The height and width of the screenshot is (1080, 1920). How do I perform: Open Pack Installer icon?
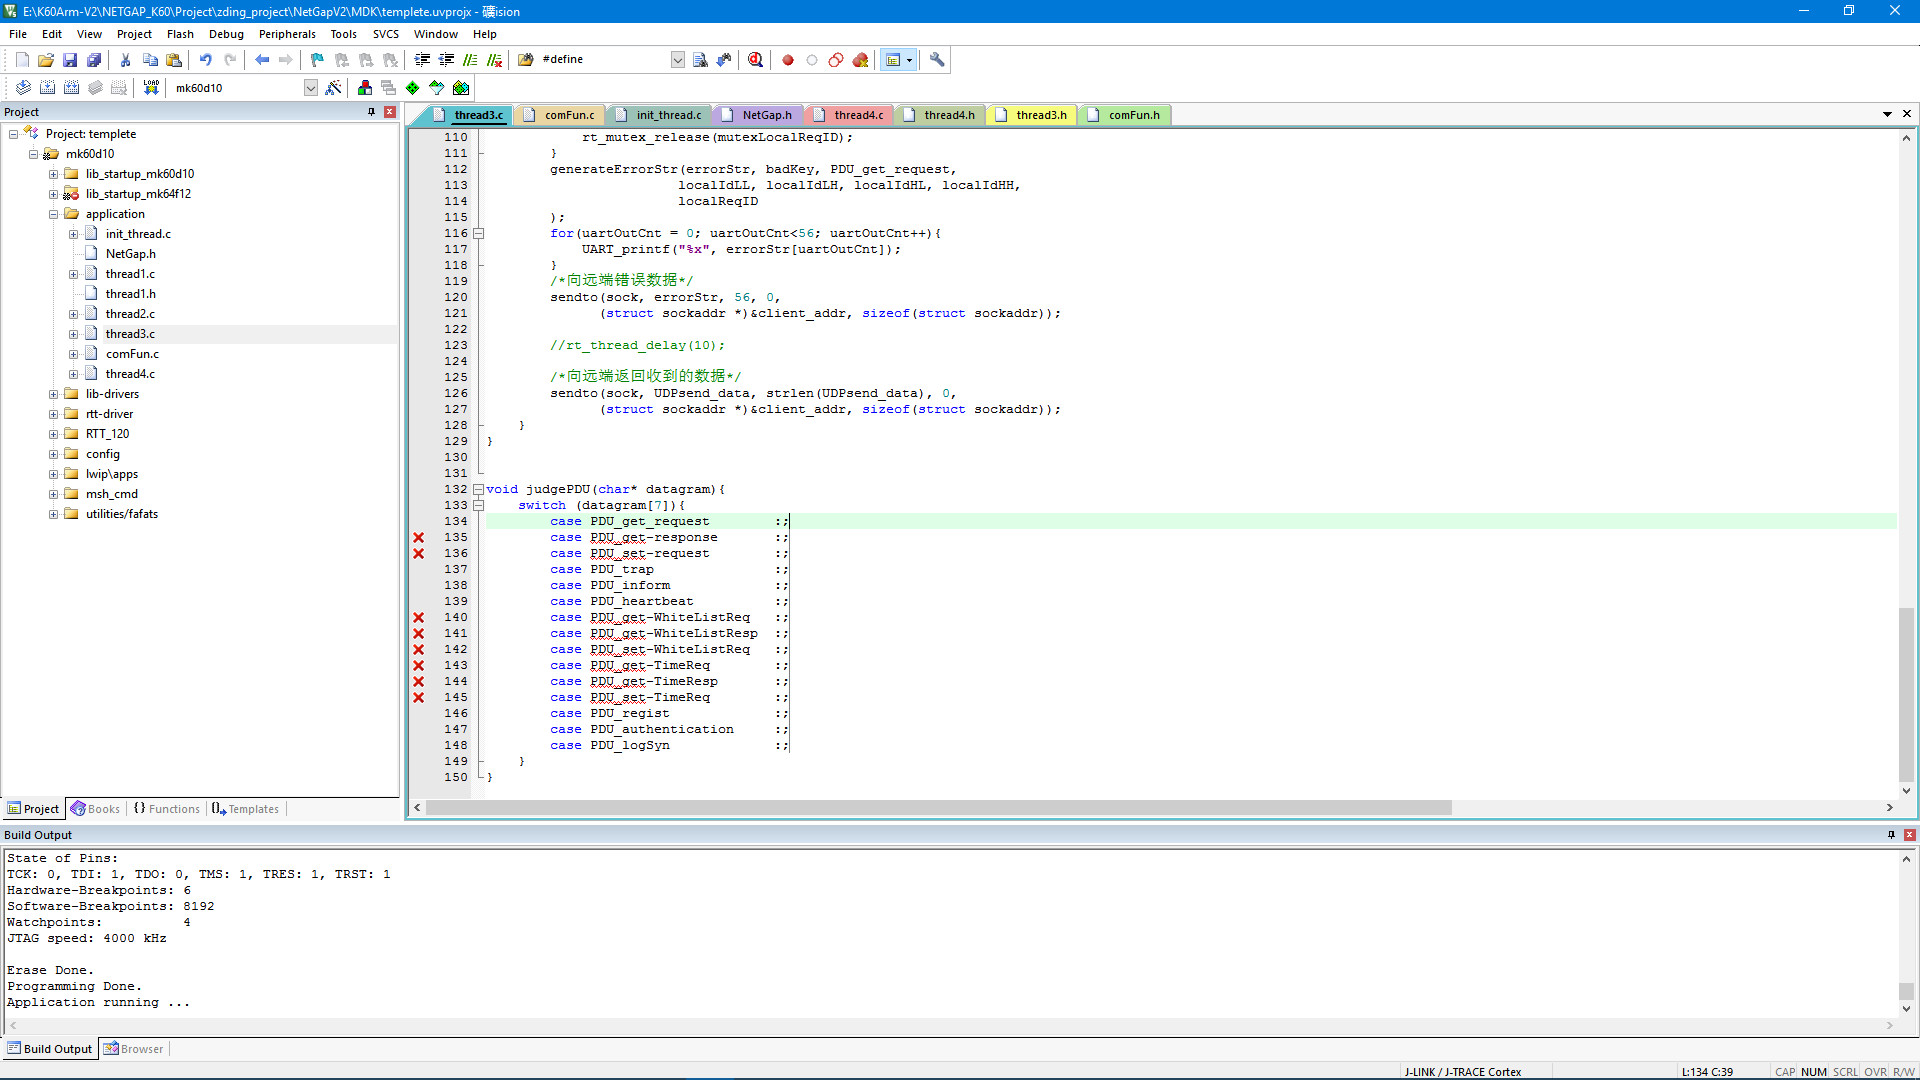click(461, 88)
